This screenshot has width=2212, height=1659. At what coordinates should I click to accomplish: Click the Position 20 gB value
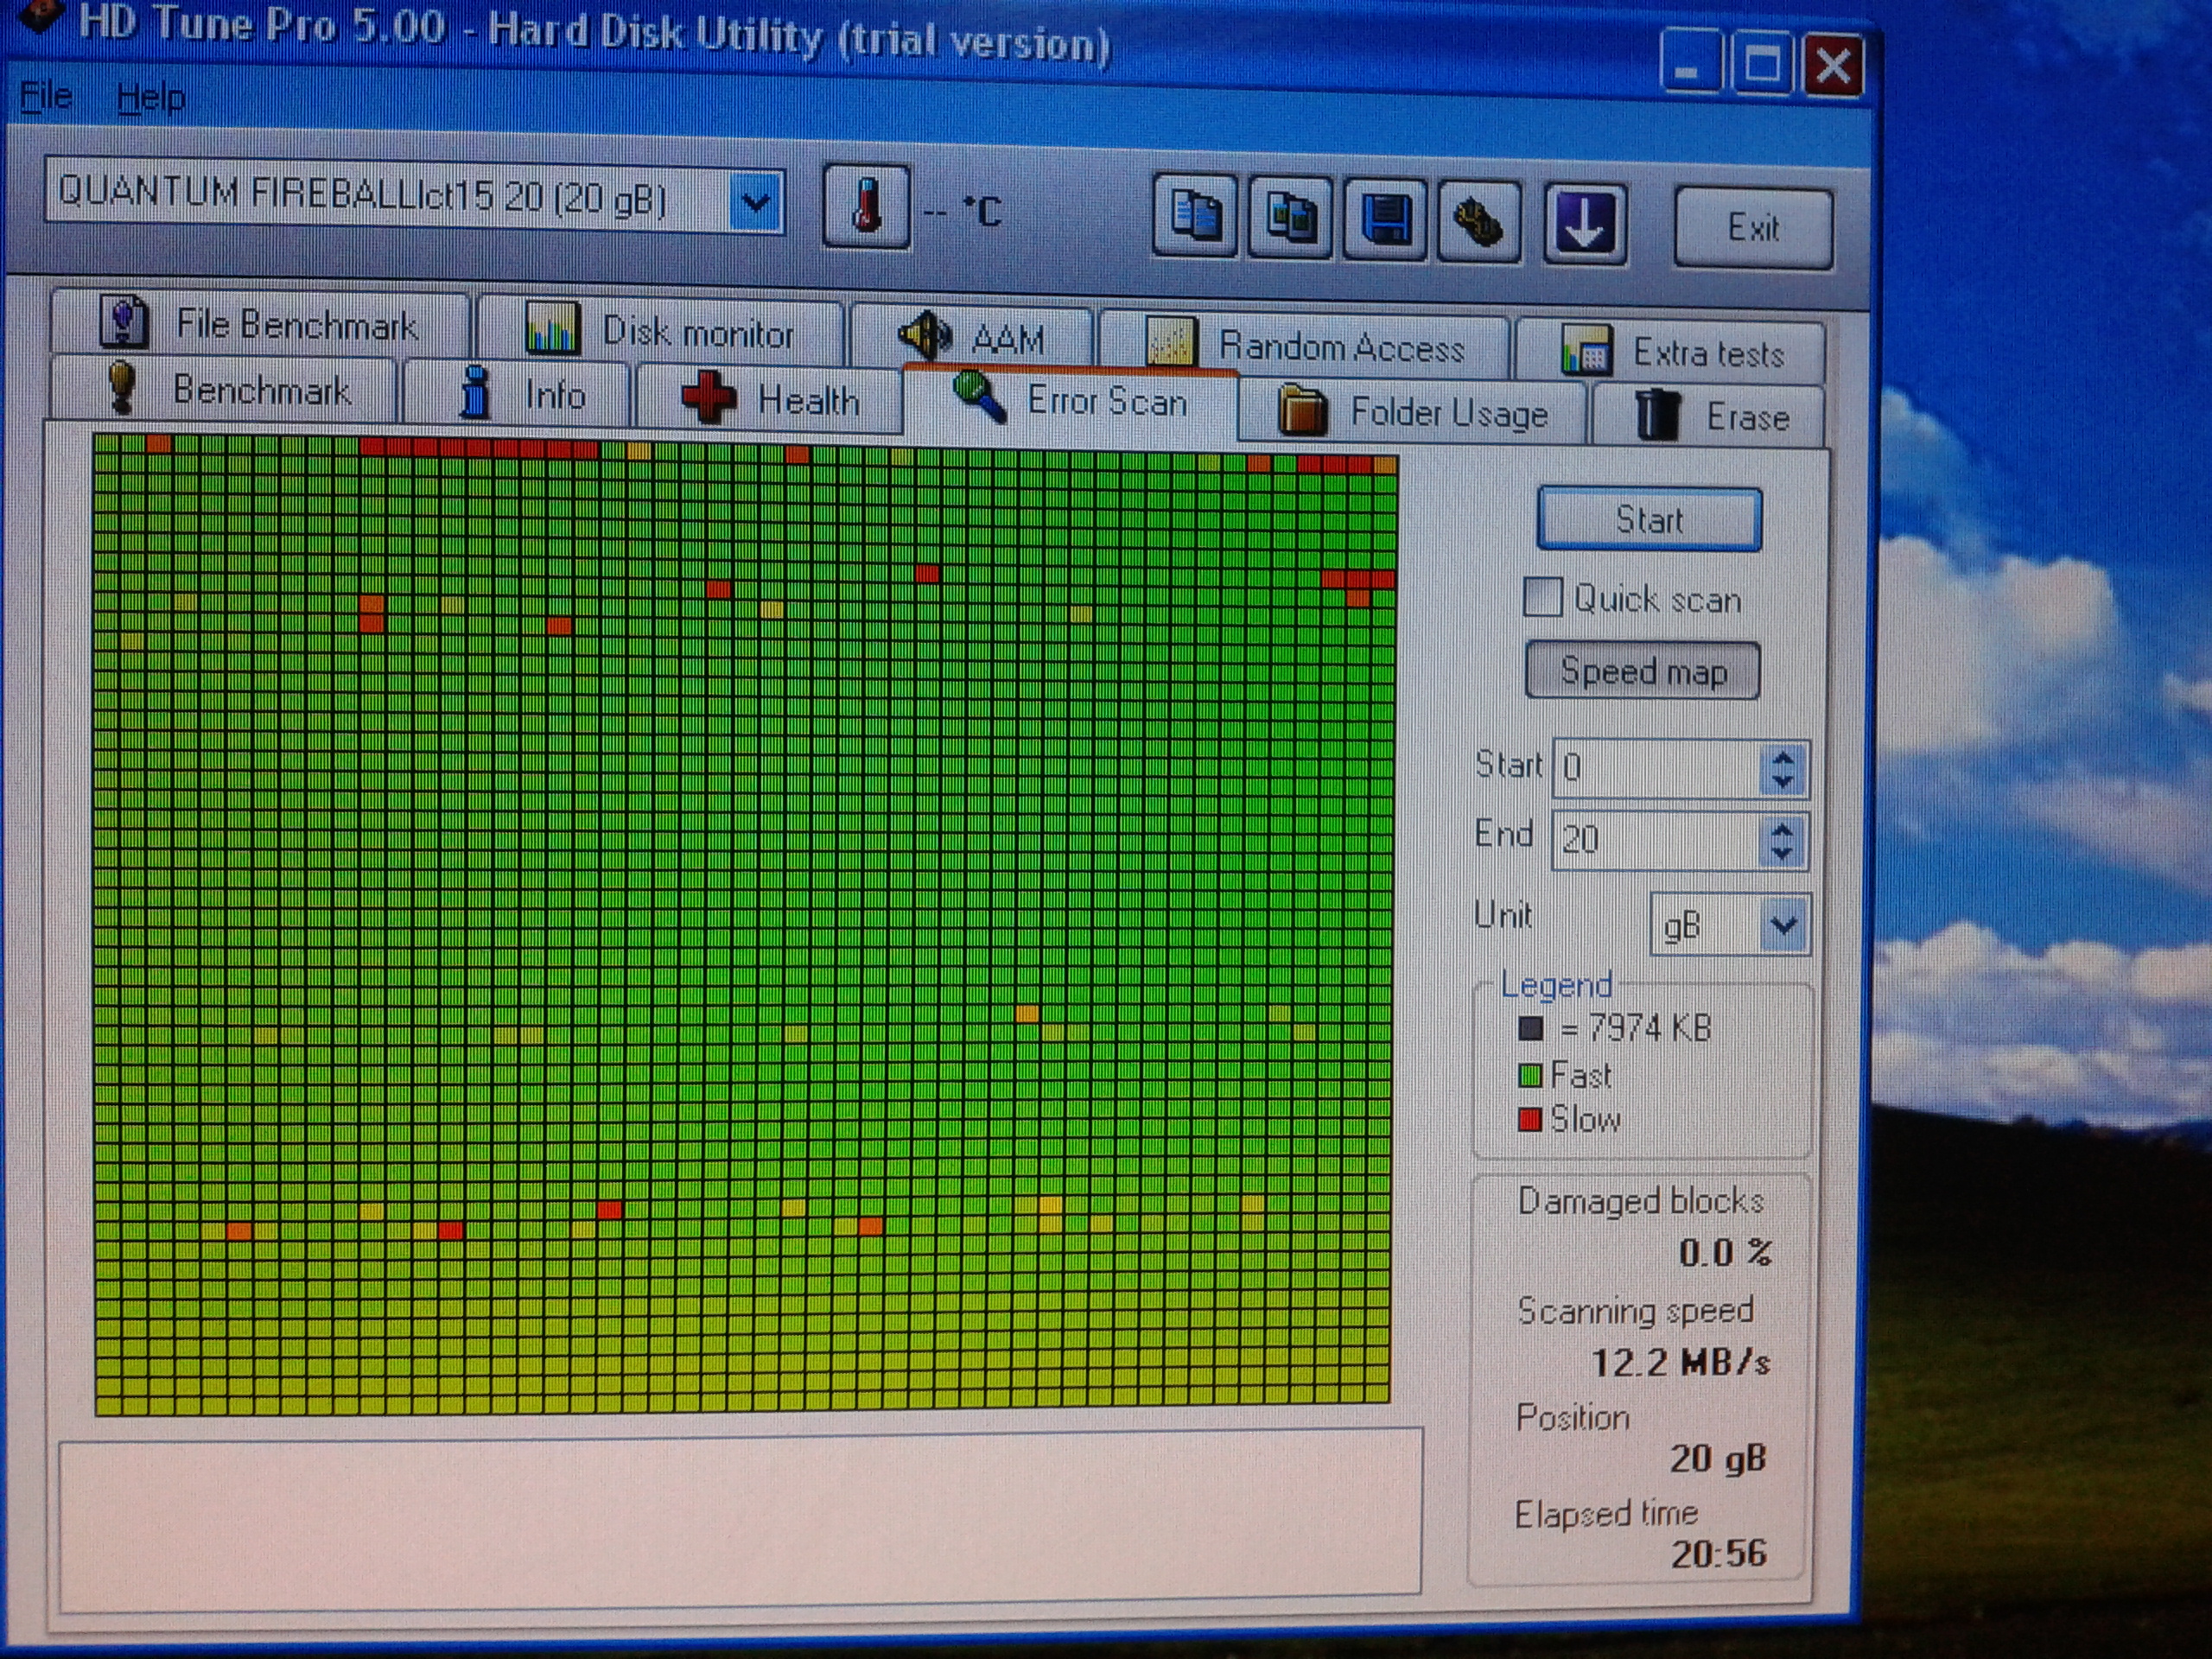1718,1459
